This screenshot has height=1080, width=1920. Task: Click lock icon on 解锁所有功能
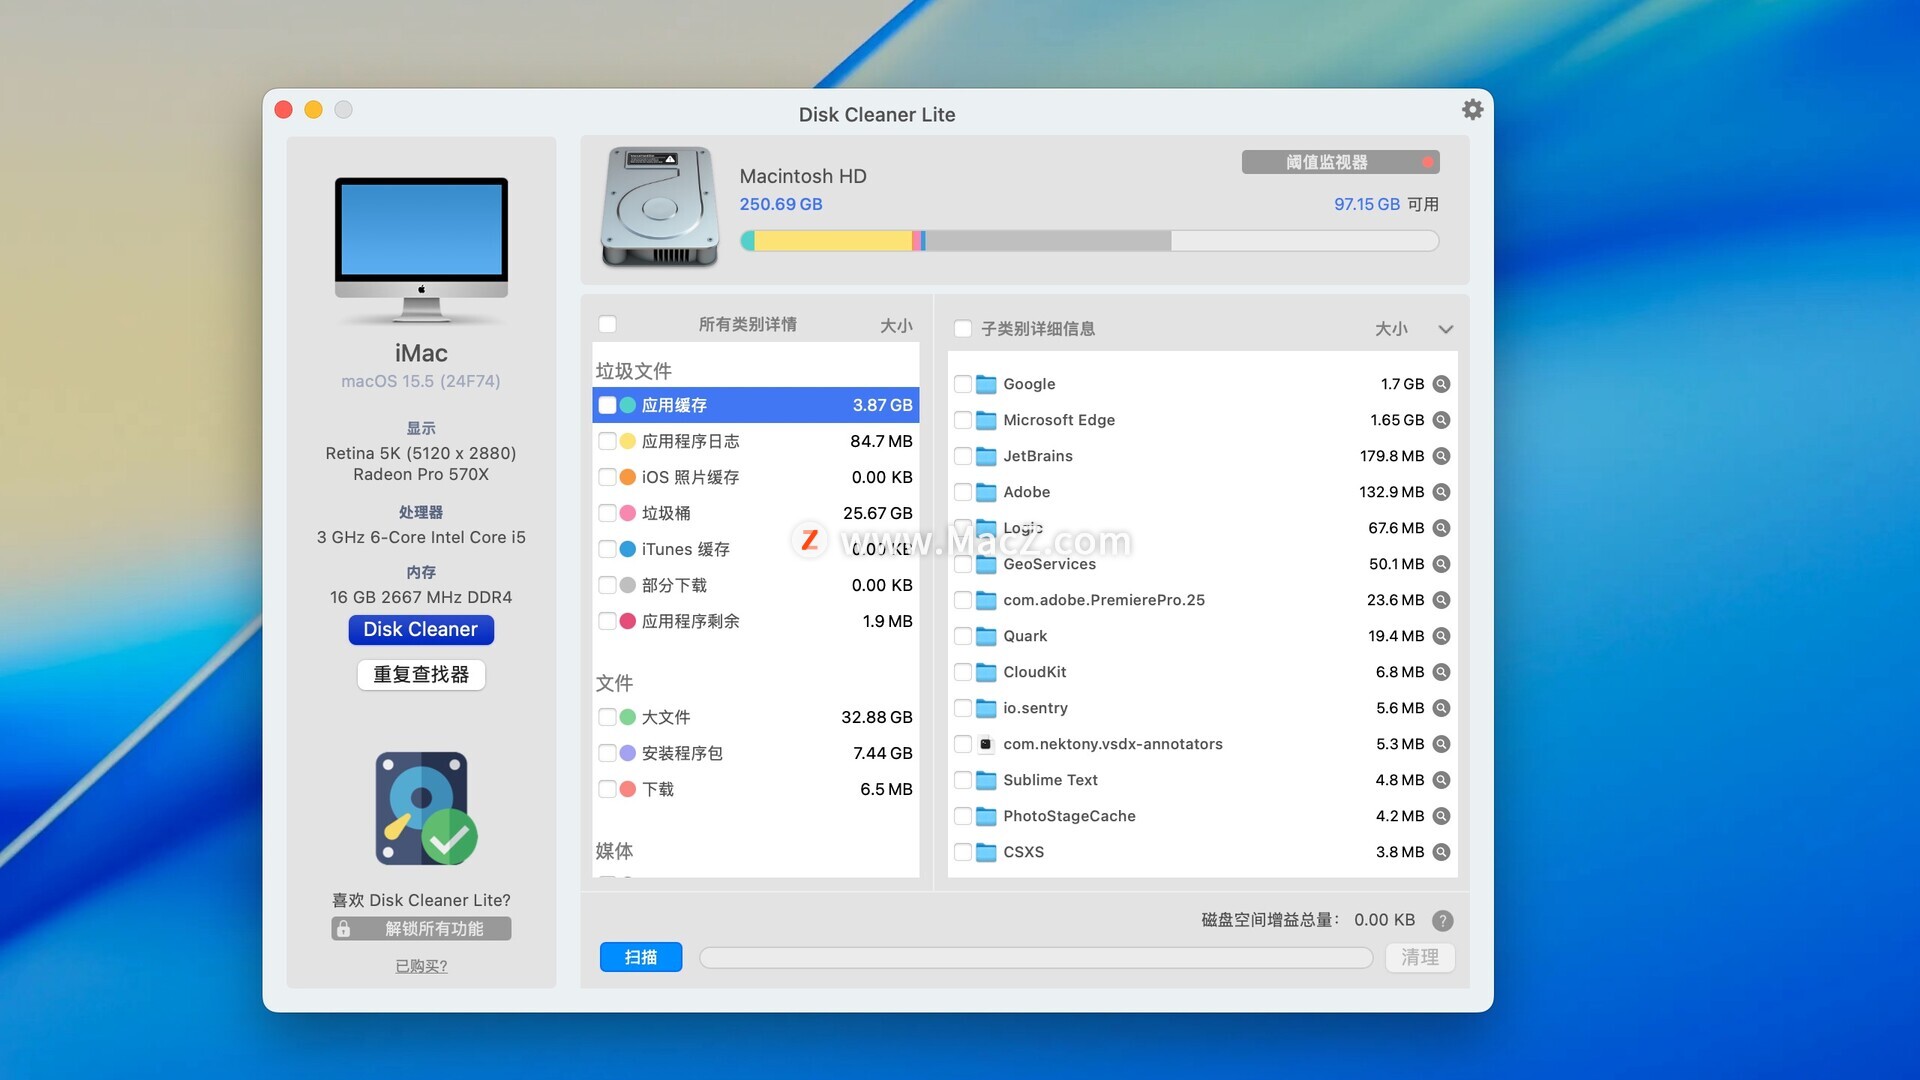[x=343, y=929]
